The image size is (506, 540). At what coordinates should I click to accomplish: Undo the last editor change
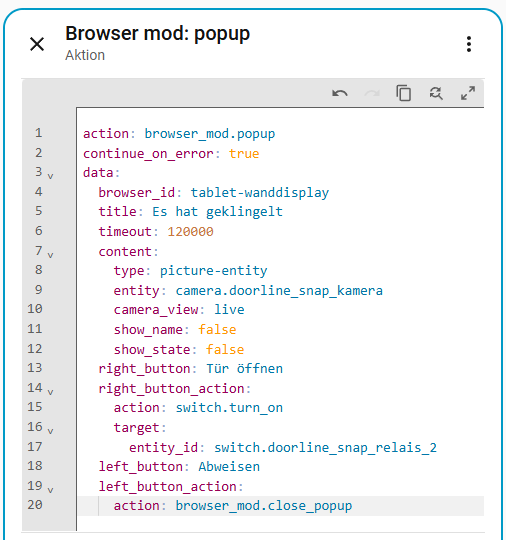(x=340, y=93)
